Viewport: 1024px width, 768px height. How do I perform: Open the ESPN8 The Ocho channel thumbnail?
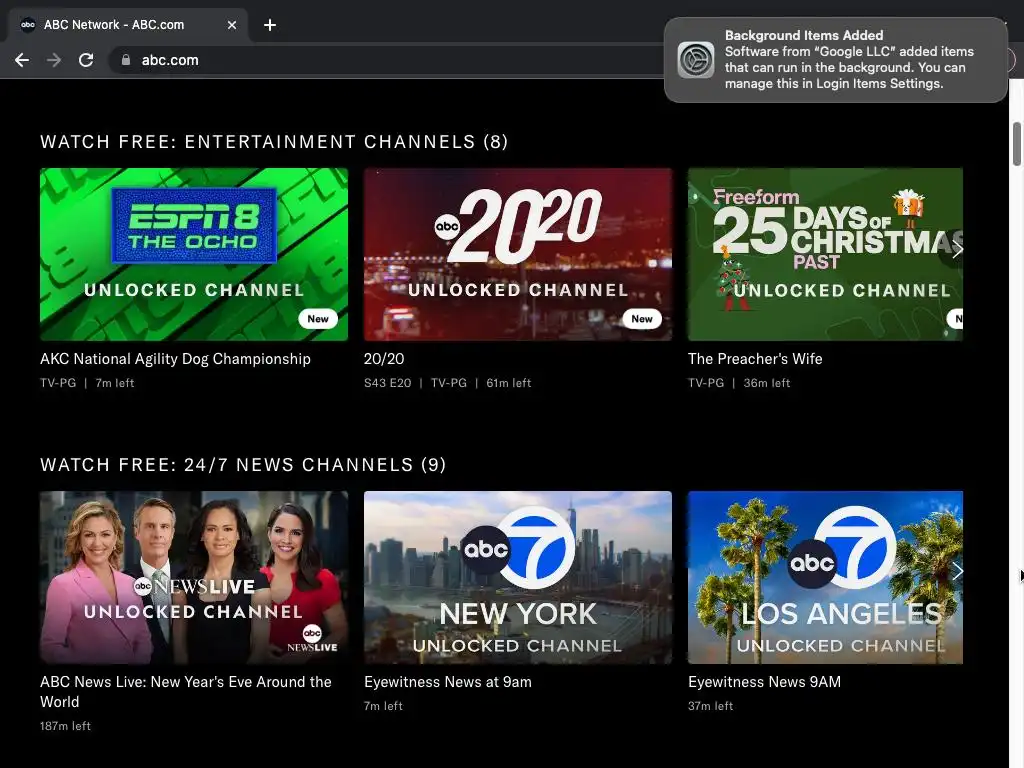(194, 254)
